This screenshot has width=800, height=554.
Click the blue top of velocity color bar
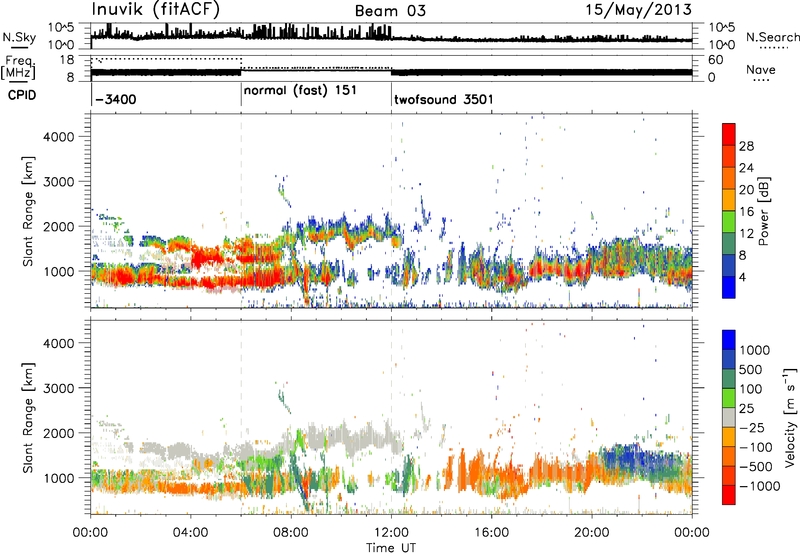(729, 339)
